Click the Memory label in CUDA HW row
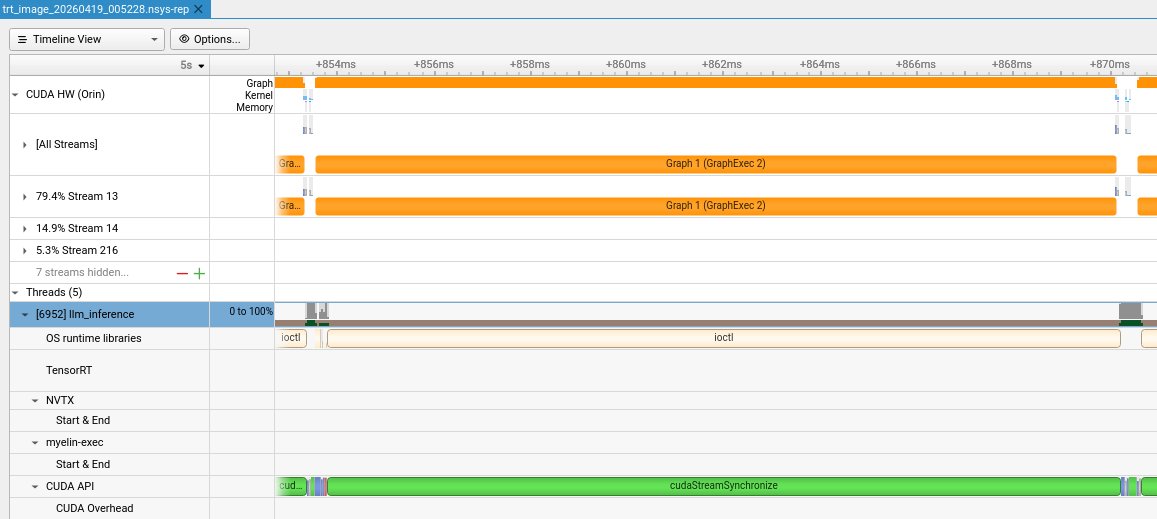 tap(255, 107)
